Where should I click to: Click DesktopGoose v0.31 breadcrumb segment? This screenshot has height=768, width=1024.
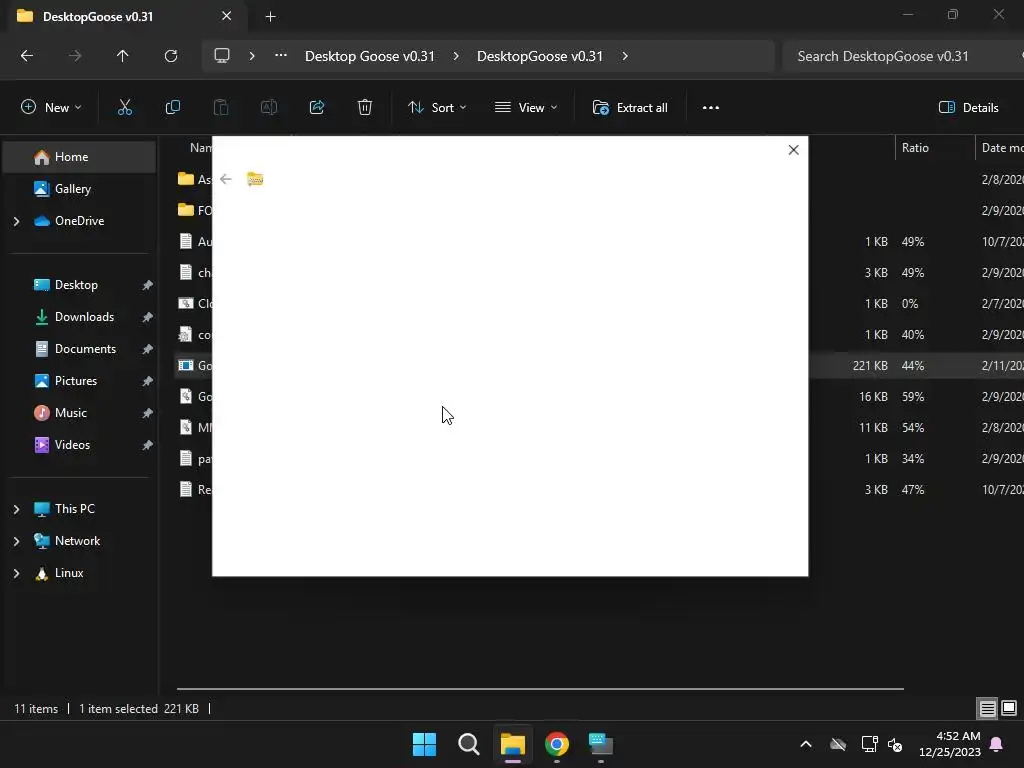pos(540,56)
